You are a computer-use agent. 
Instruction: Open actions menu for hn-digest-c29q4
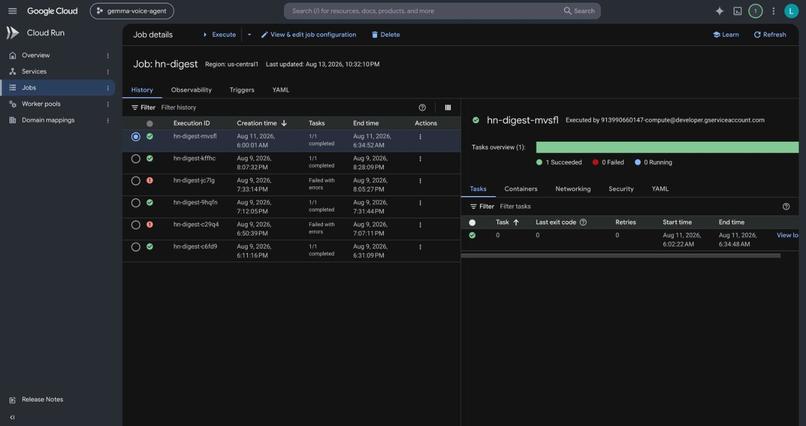click(420, 225)
